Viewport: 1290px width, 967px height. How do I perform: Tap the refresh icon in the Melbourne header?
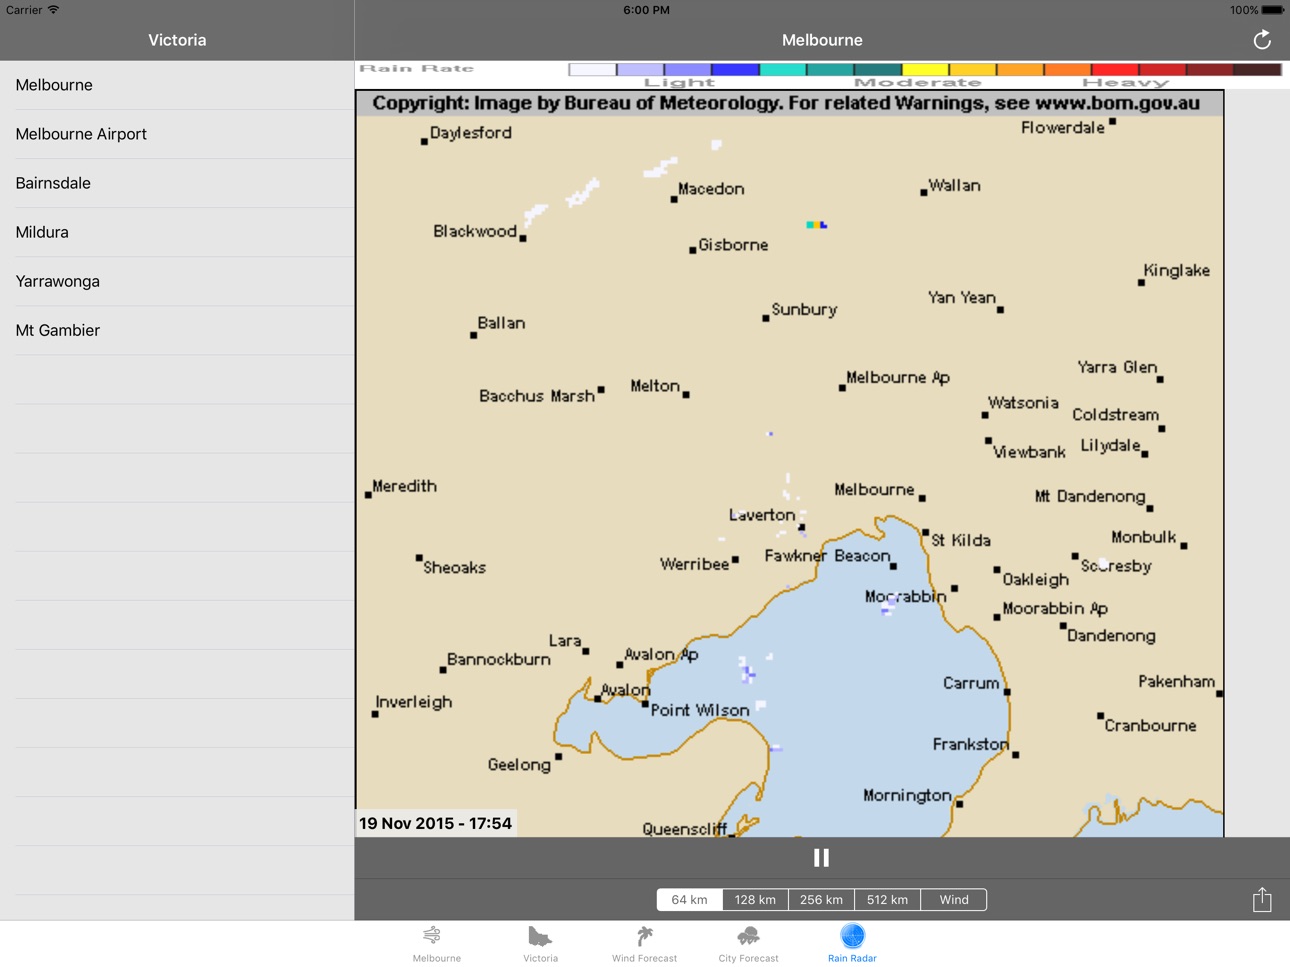pos(1262,40)
